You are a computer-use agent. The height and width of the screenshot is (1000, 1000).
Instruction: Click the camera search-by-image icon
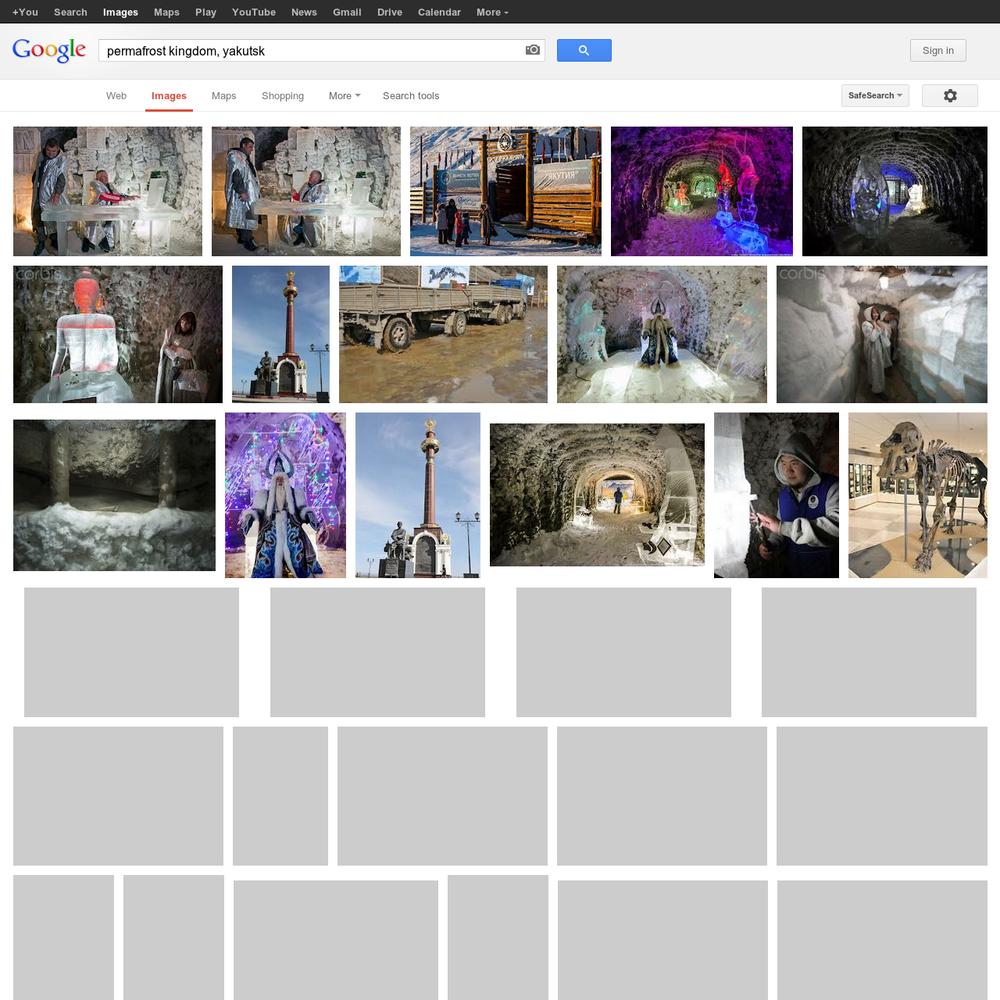click(x=533, y=50)
